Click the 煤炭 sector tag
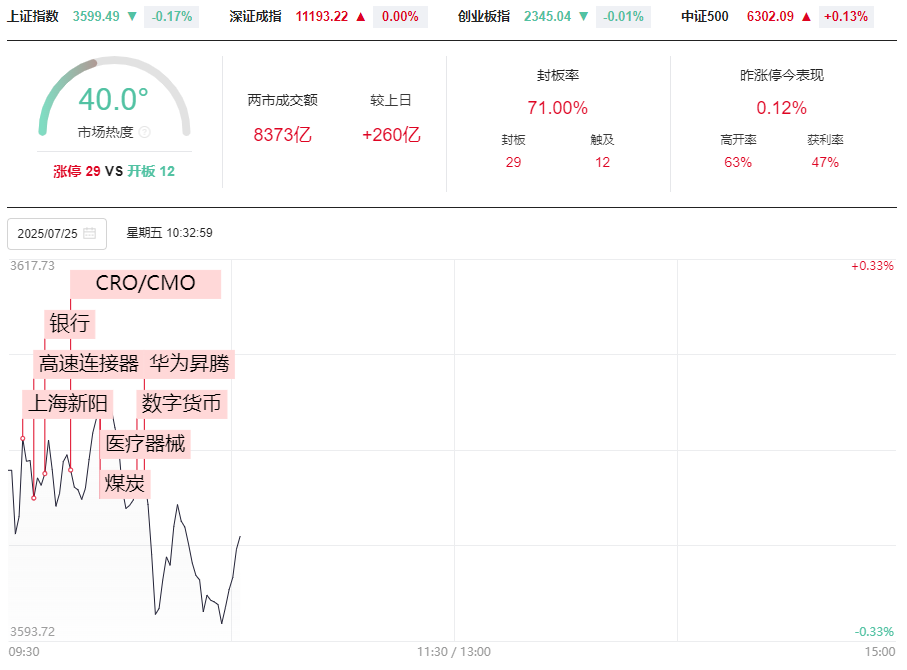 pos(124,484)
